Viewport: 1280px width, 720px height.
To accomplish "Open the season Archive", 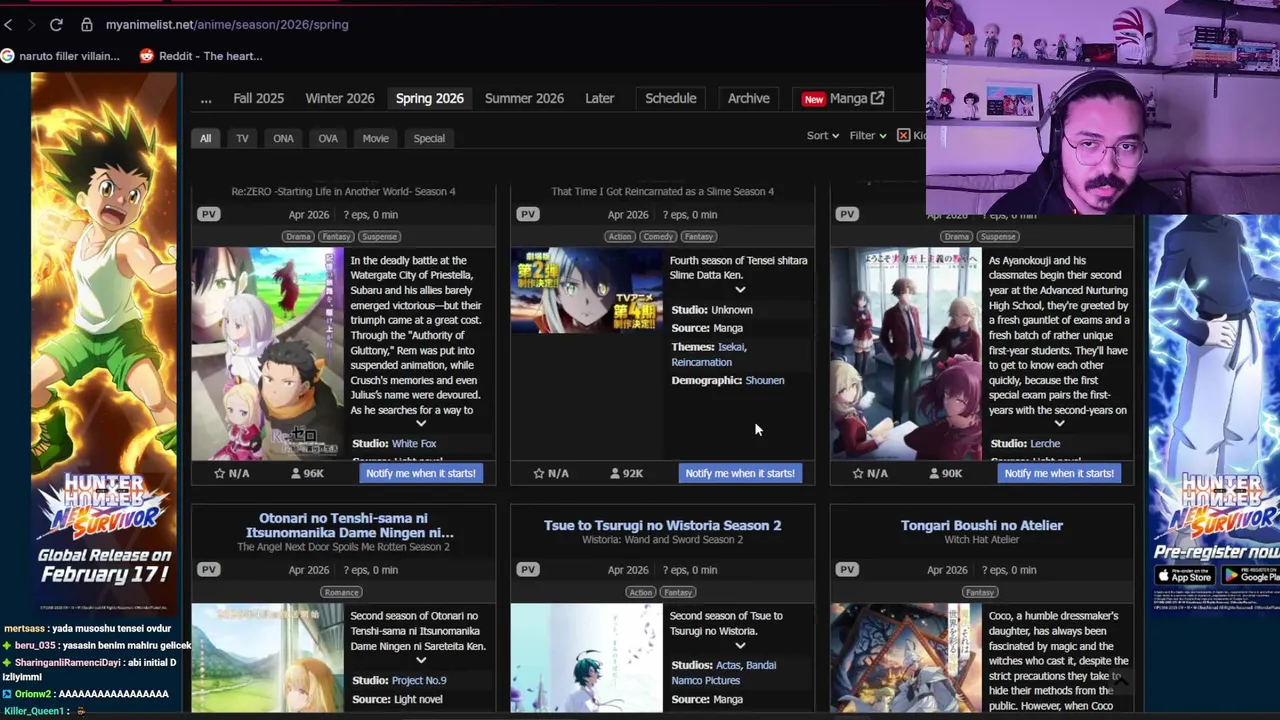I will pyautogui.click(x=748, y=99).
